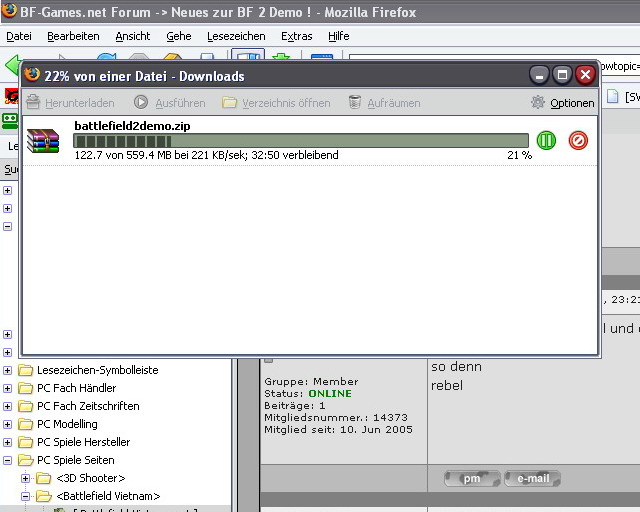Viewport: 640px width, 512px height.
Task: Expand <3D Shooter> folder
Action: (25, 478)
